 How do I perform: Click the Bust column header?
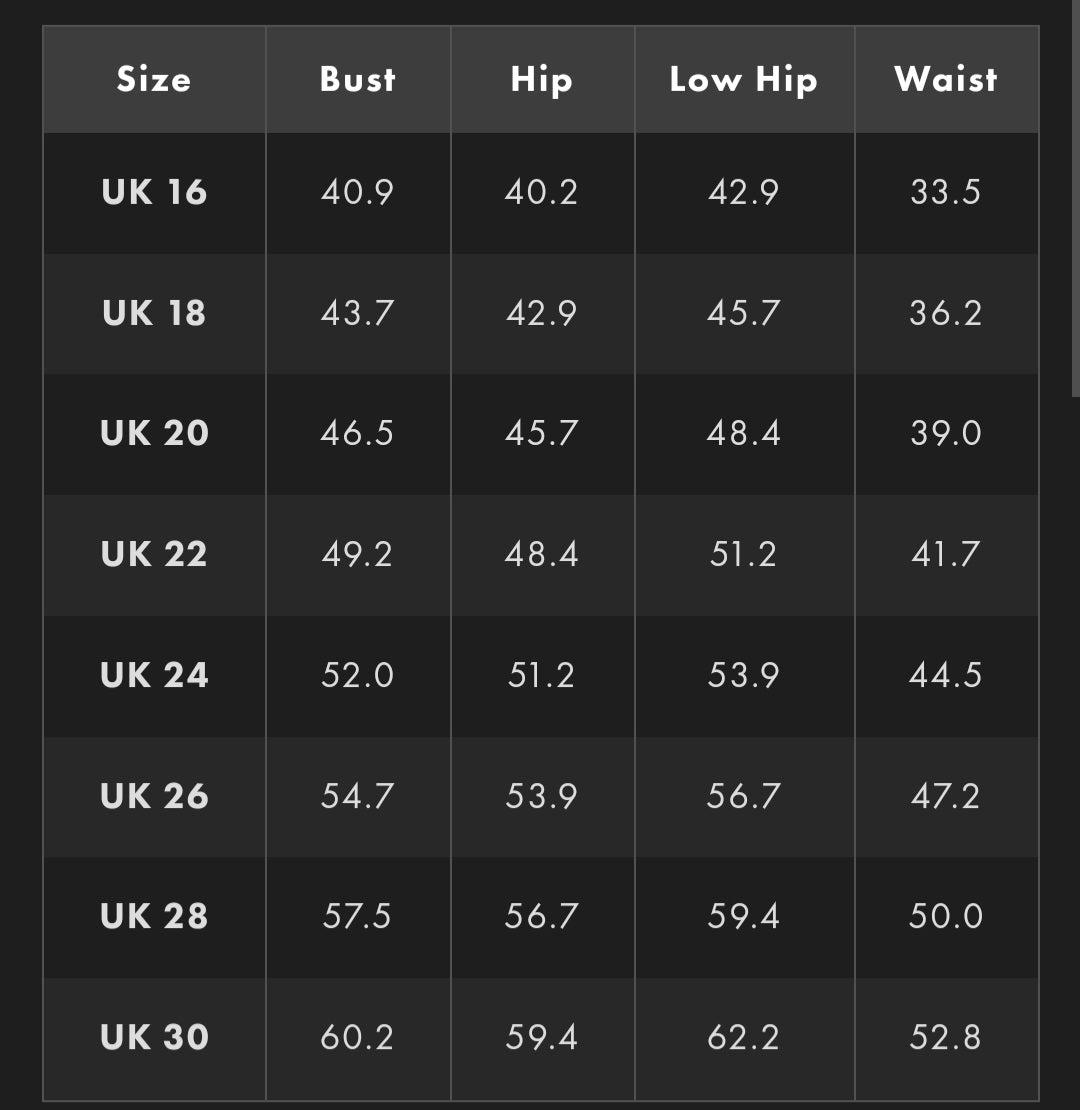tap(357, 80)
